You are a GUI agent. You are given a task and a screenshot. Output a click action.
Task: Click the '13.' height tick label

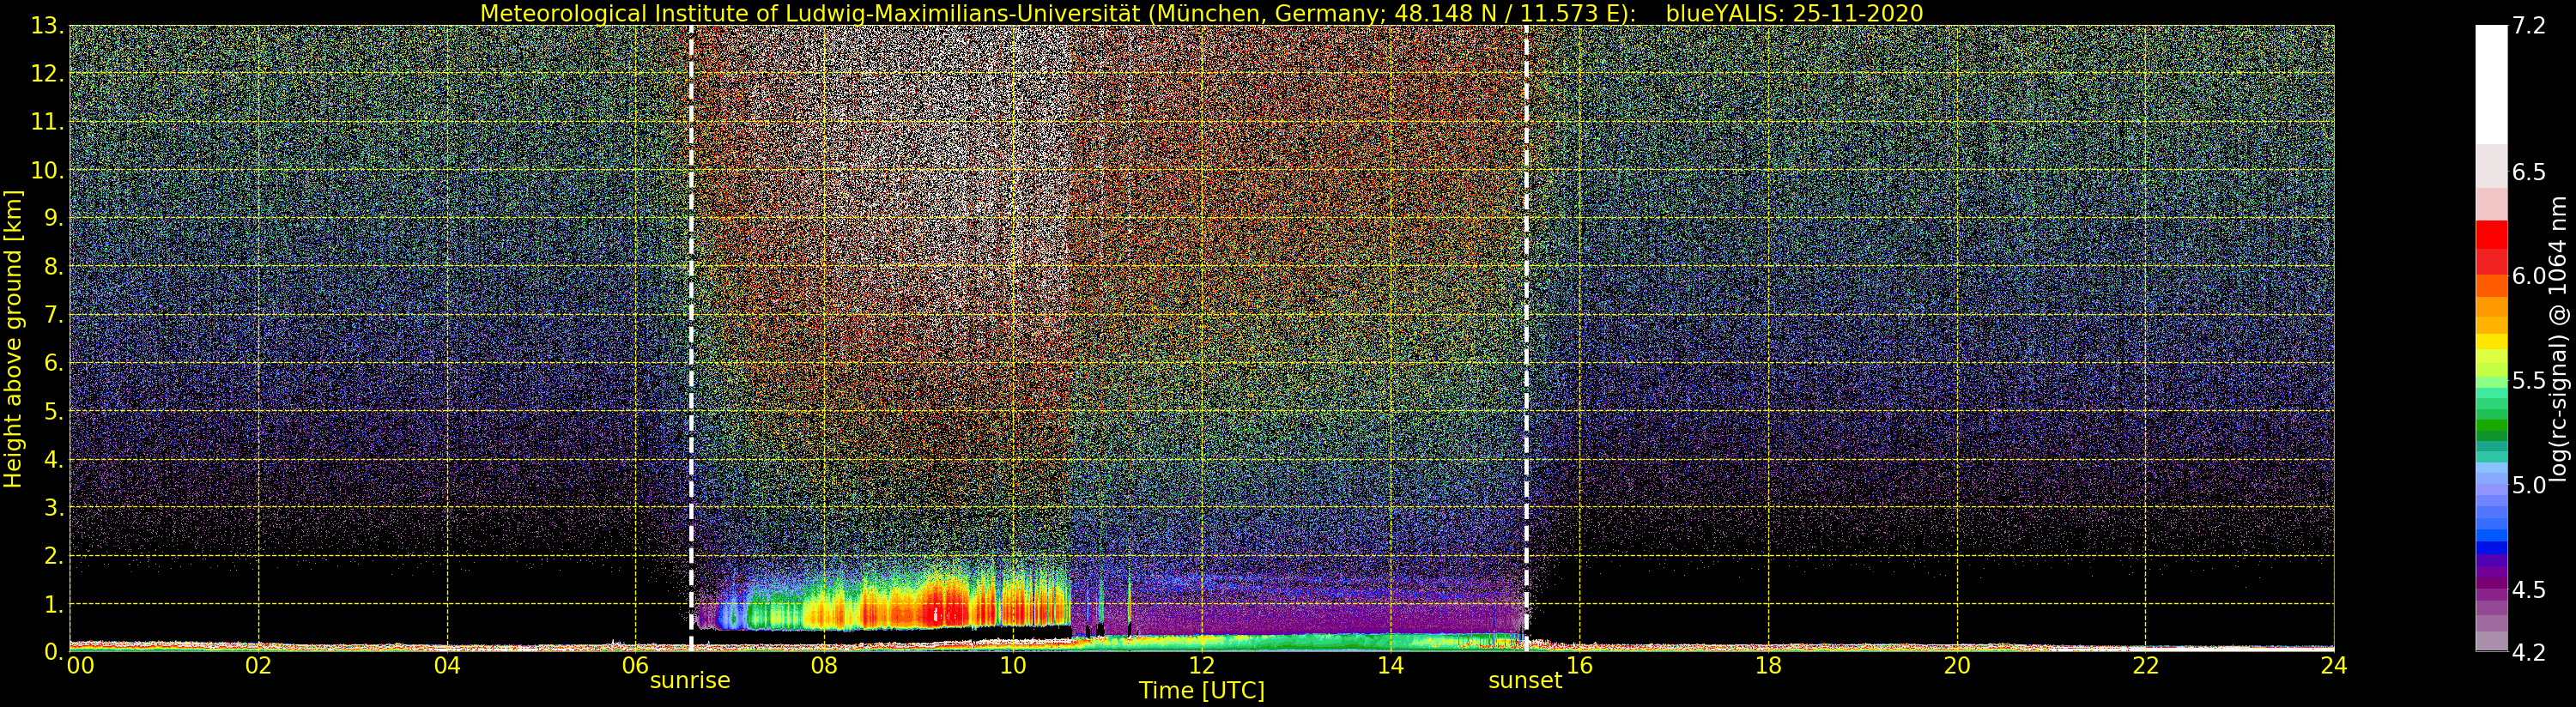pyautogui.click(x=47, y=26)
